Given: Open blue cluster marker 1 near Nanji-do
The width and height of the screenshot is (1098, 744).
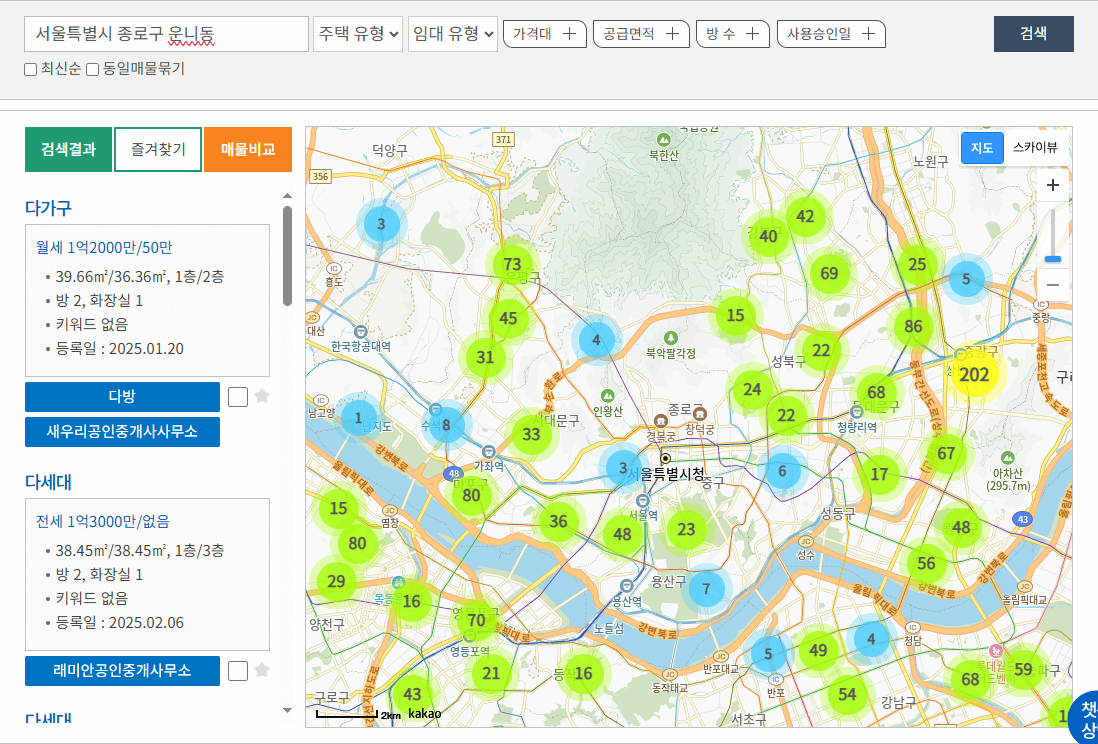Looking at the screenshot, I should 359,418.
